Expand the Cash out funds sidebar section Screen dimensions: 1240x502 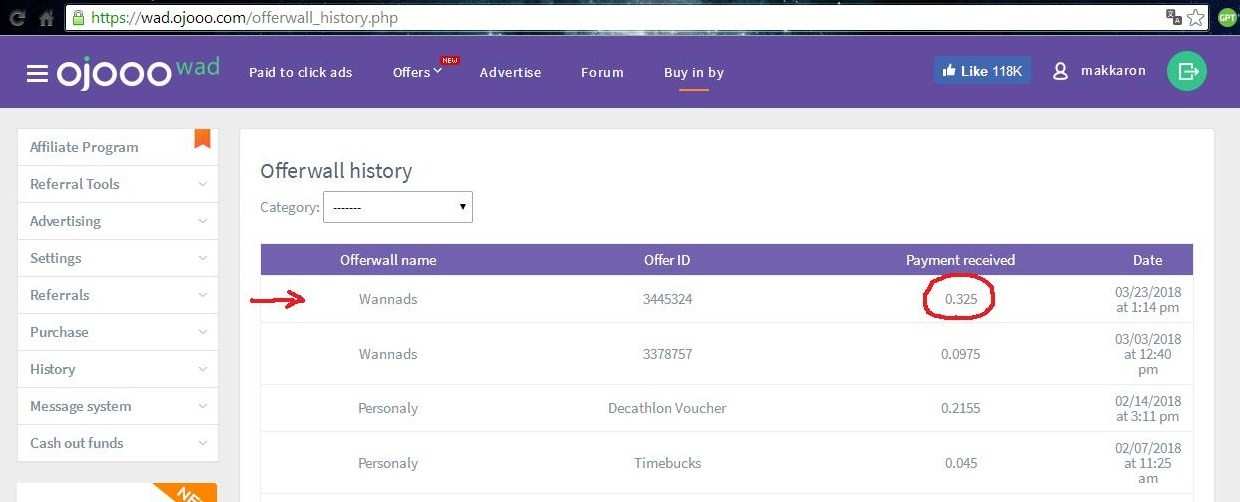click(118, 443)
